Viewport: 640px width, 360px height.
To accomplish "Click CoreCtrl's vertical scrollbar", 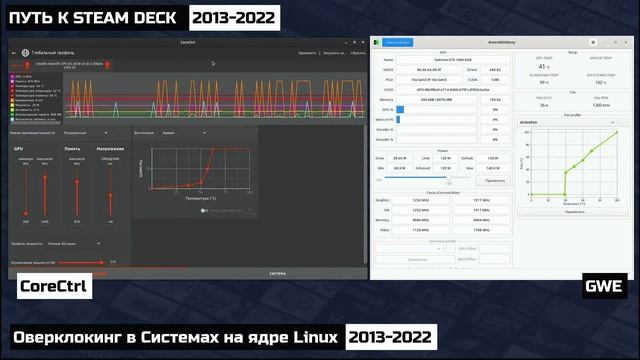I will (x=365, y=194).
